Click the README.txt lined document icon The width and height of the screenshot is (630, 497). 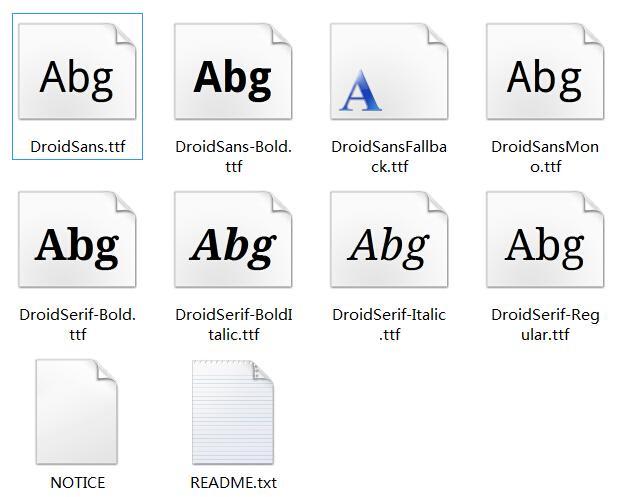(x=233, y=412)
